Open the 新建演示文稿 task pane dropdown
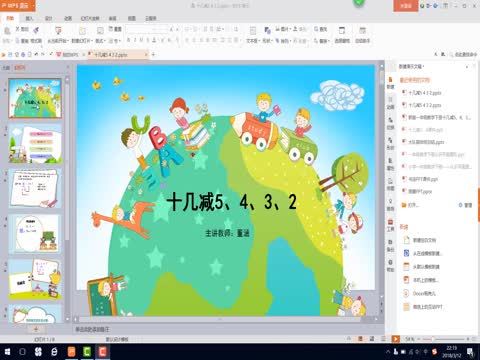Screen dimensions: 480x360 pyautogui.click(x=411, y=67)
